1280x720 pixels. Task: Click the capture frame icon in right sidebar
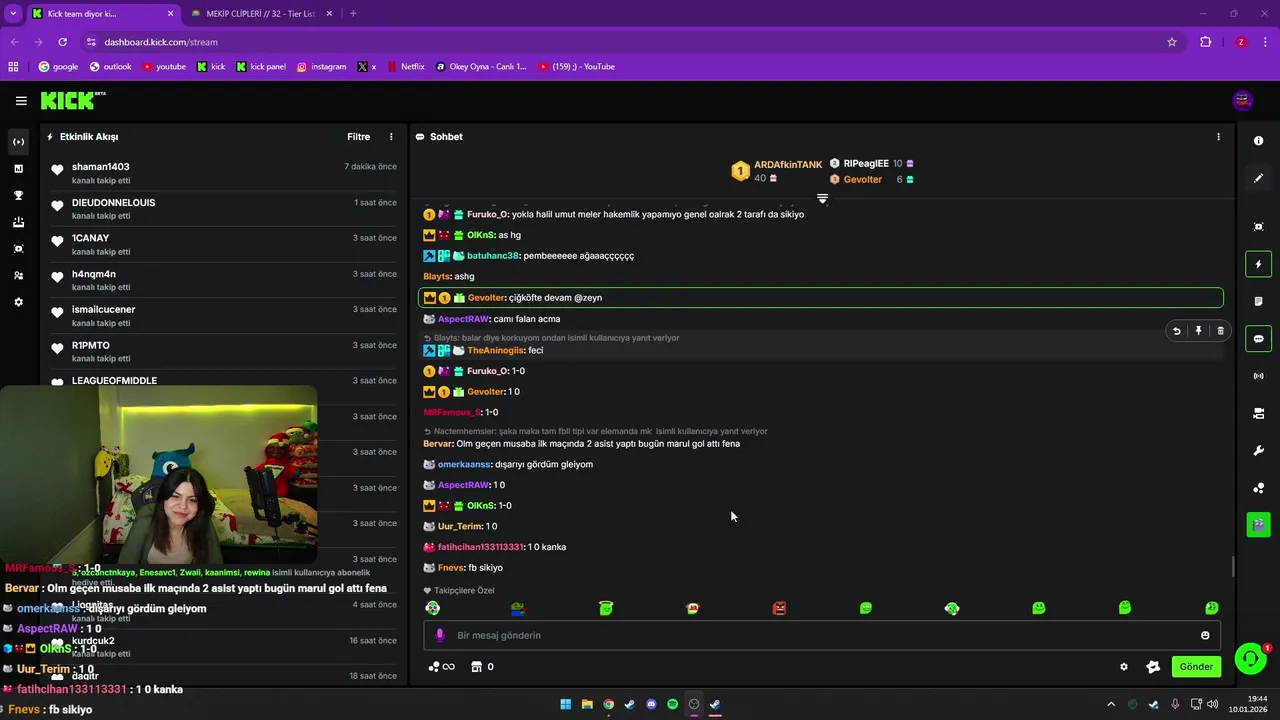coord(1258,227)
